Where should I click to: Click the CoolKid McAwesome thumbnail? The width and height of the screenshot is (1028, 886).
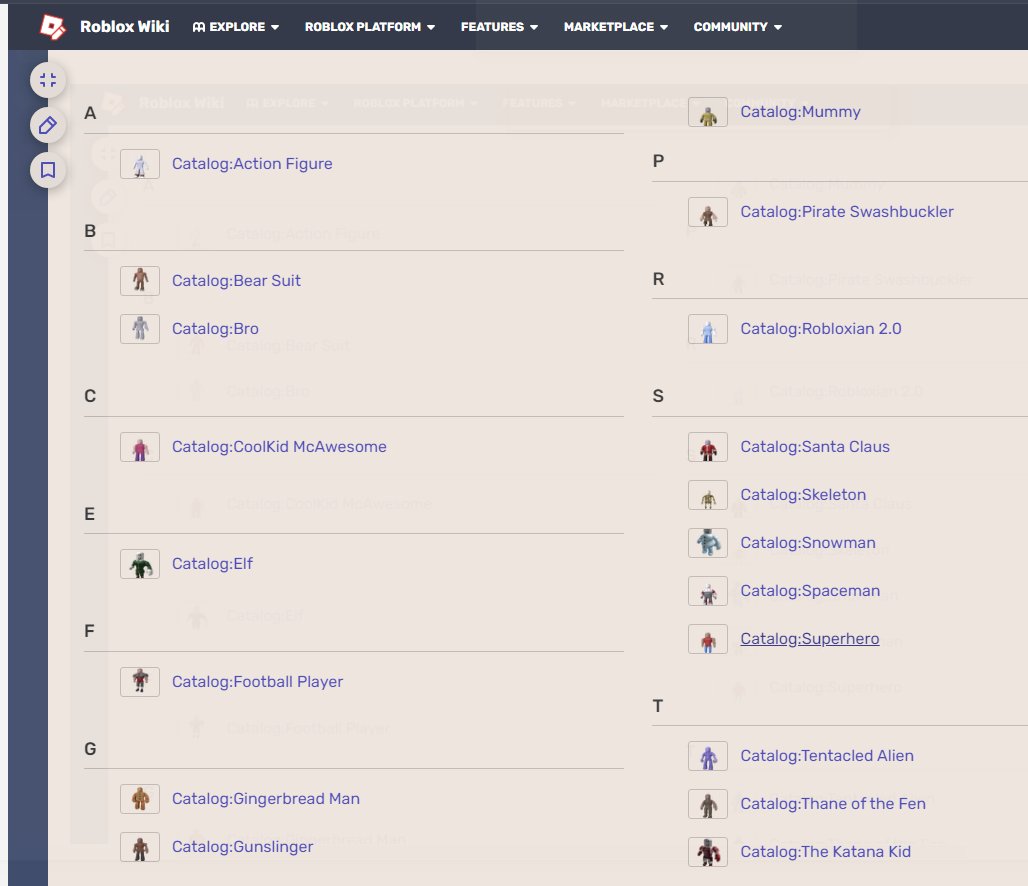(140, 447)
